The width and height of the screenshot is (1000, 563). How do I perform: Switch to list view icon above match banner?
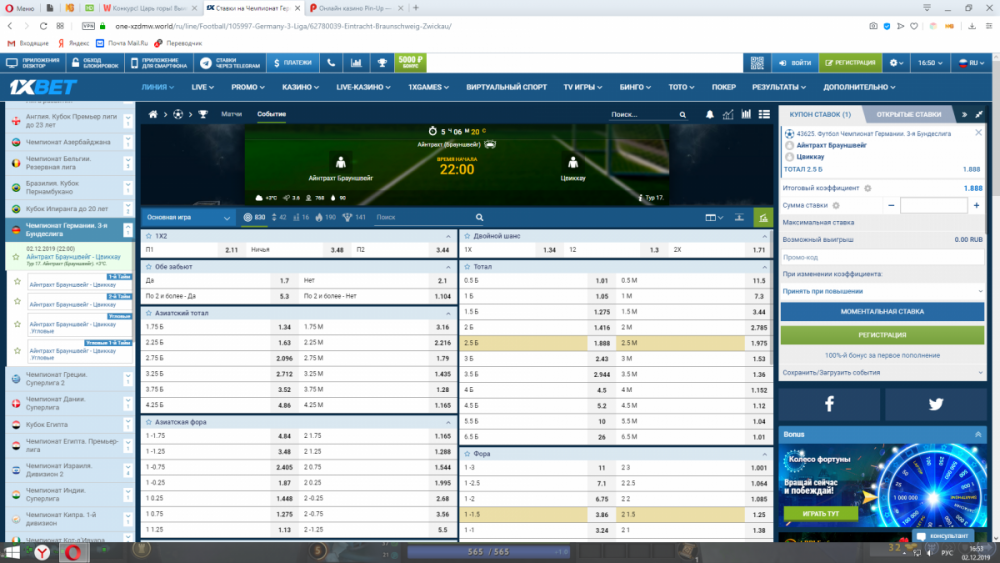coord(768,114)
